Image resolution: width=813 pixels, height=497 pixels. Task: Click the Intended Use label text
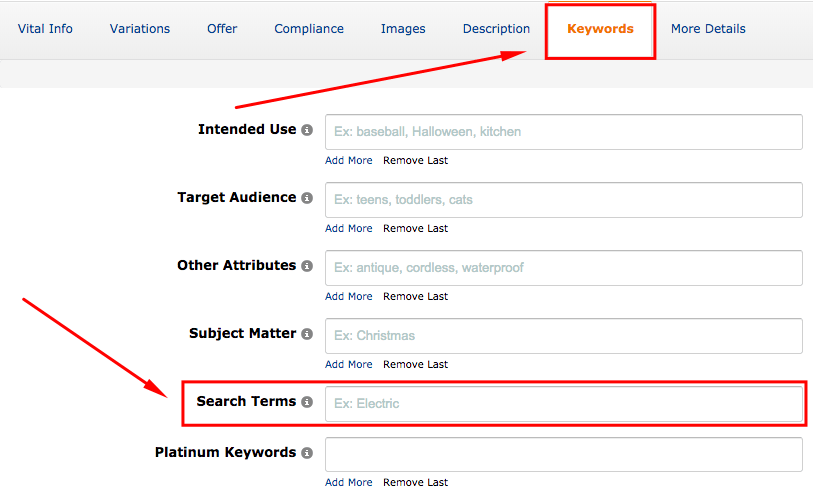[247, 130]
